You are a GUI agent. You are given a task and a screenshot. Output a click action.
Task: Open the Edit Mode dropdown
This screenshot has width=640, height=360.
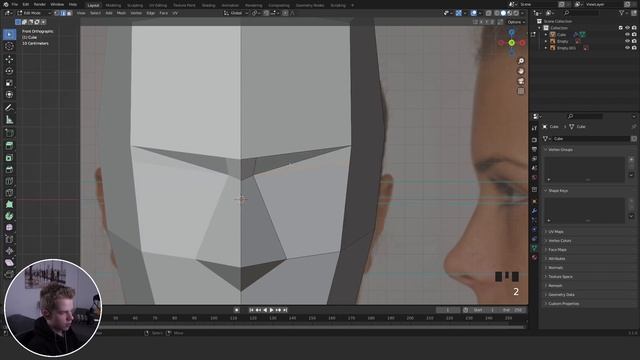34,13
